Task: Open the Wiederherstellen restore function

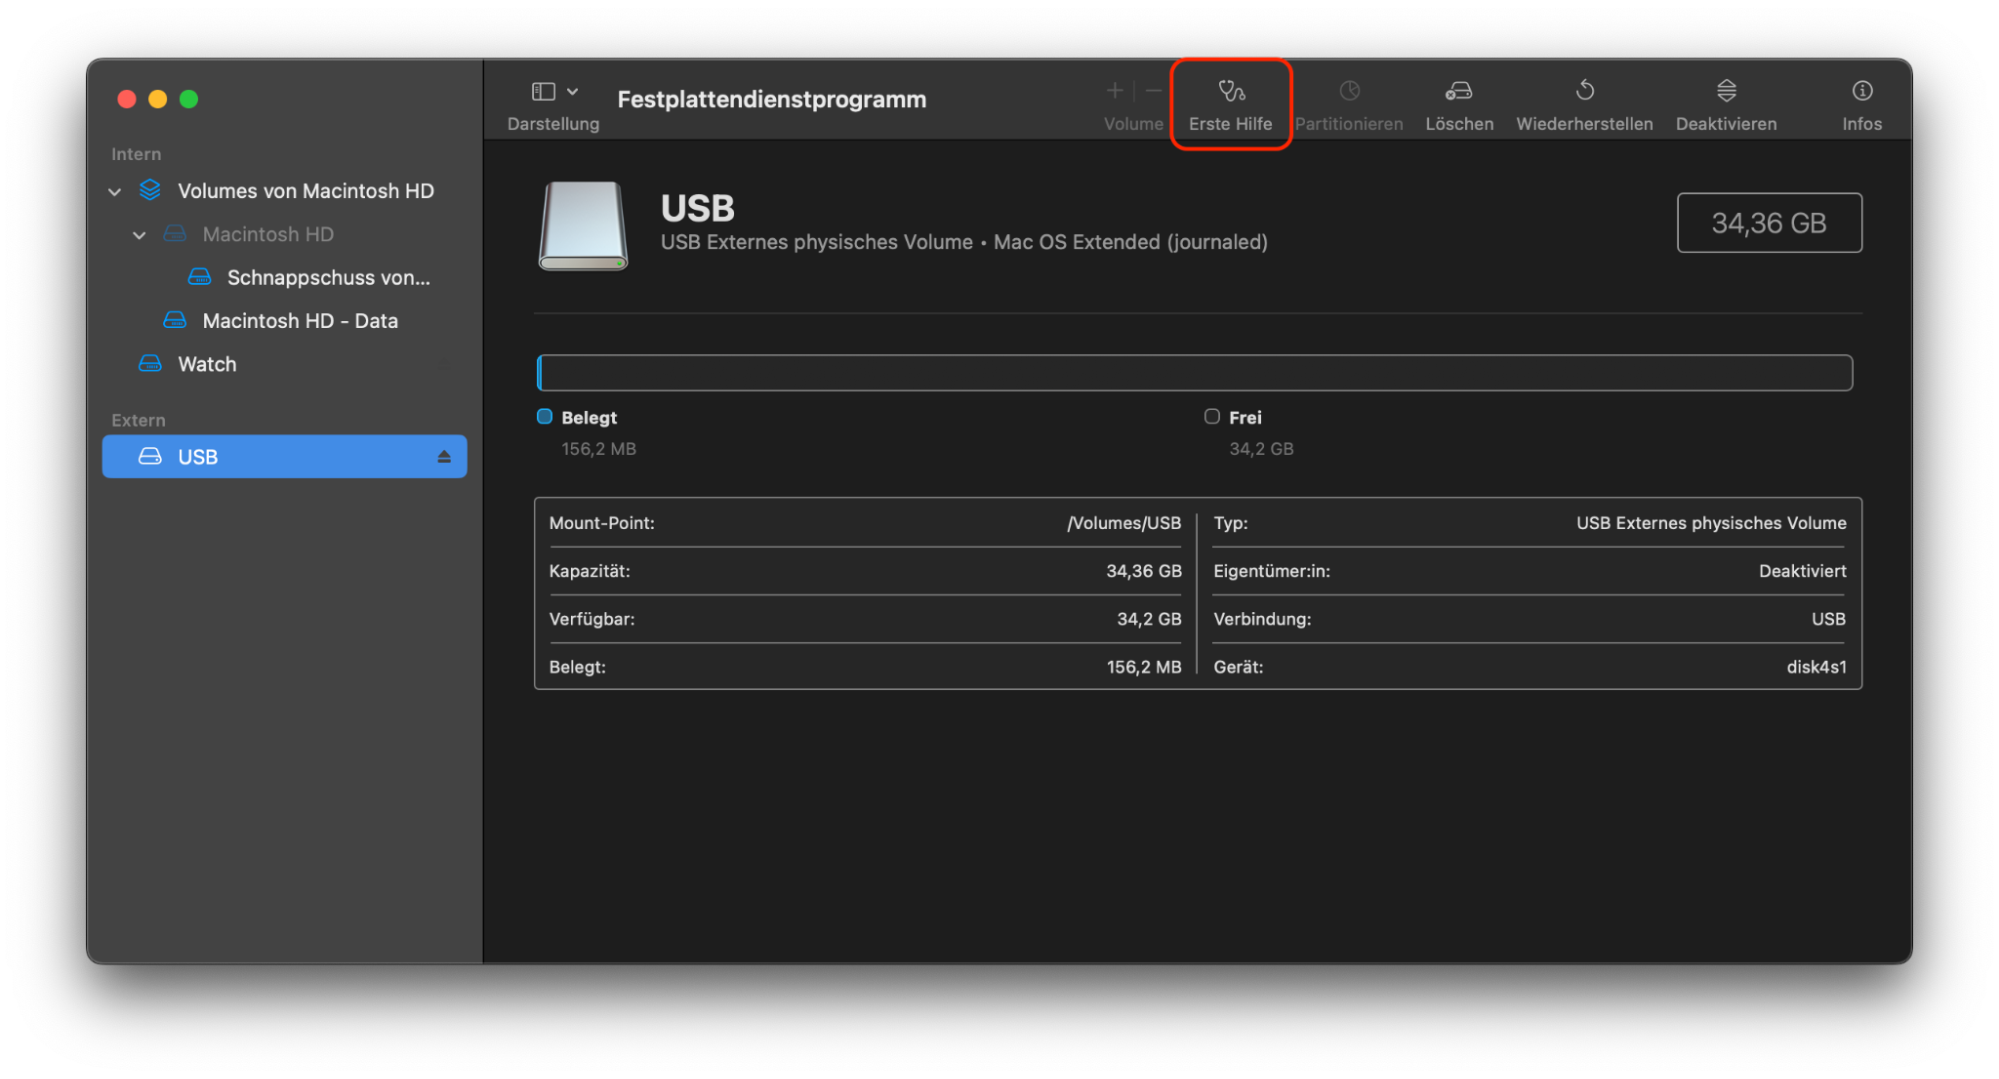Action: (x=1584, y=103)
